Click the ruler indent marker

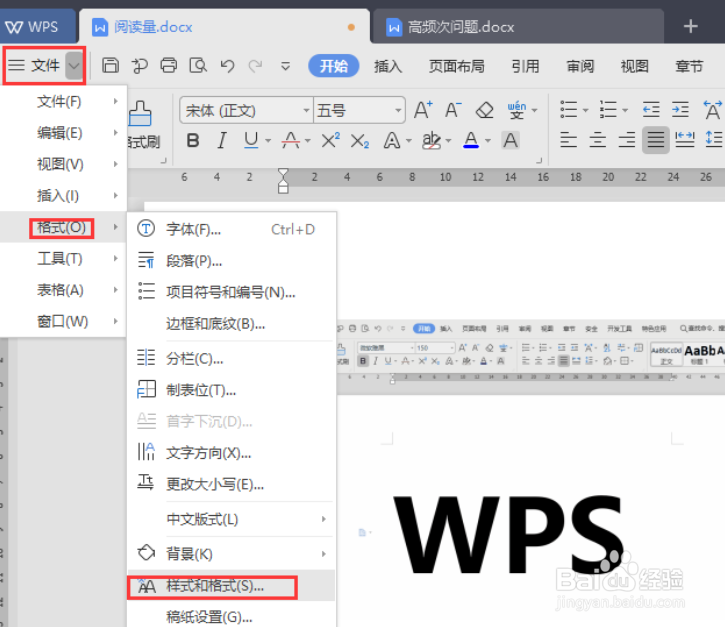pyautogui.click(x=283, y=181)
